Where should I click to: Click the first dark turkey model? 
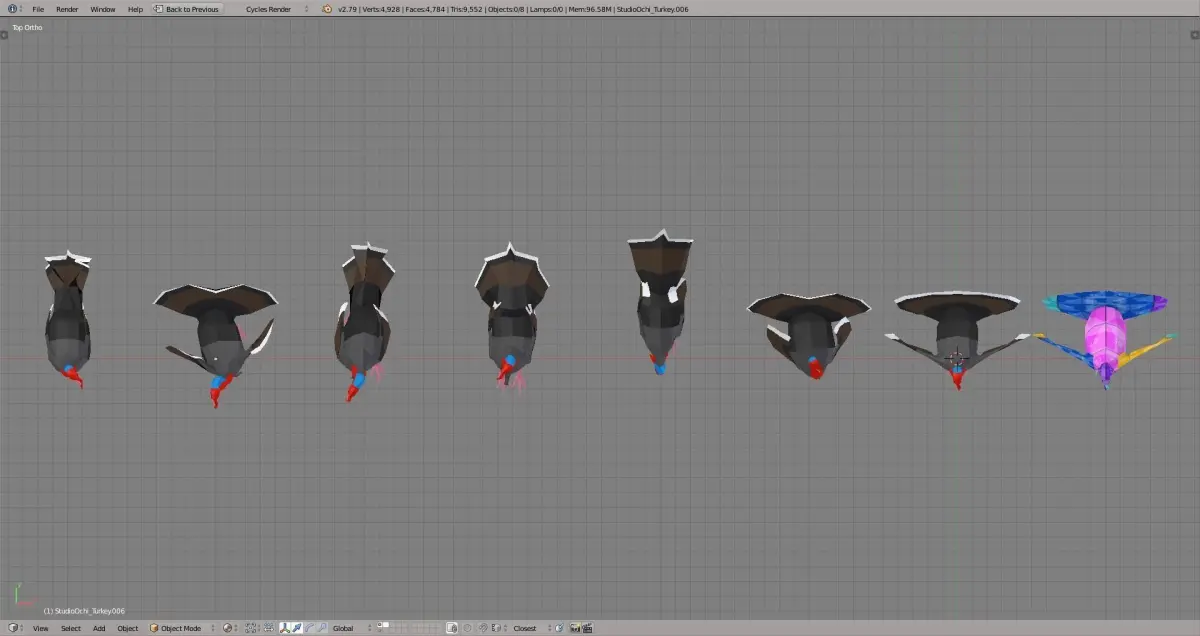tap(68, 320)
